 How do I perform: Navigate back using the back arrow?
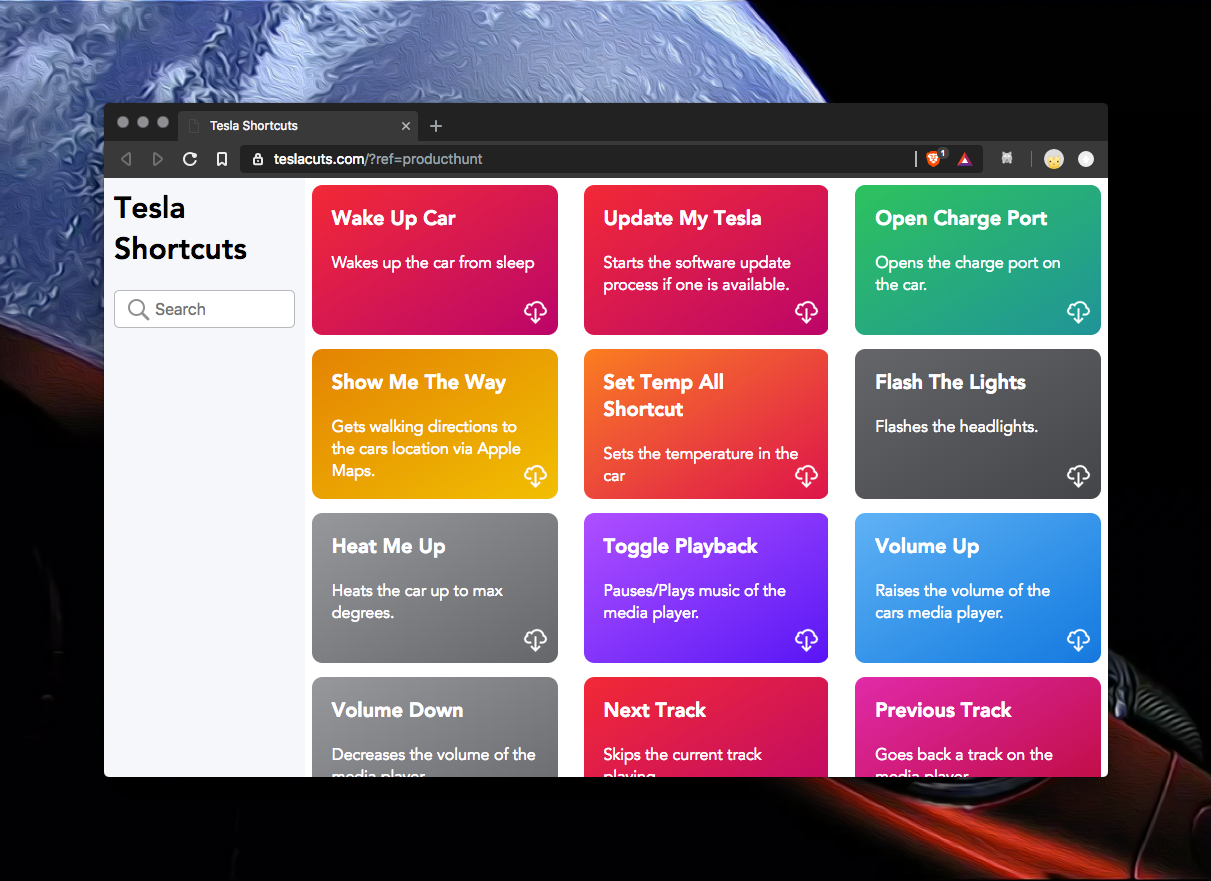[x=126, y=158]
